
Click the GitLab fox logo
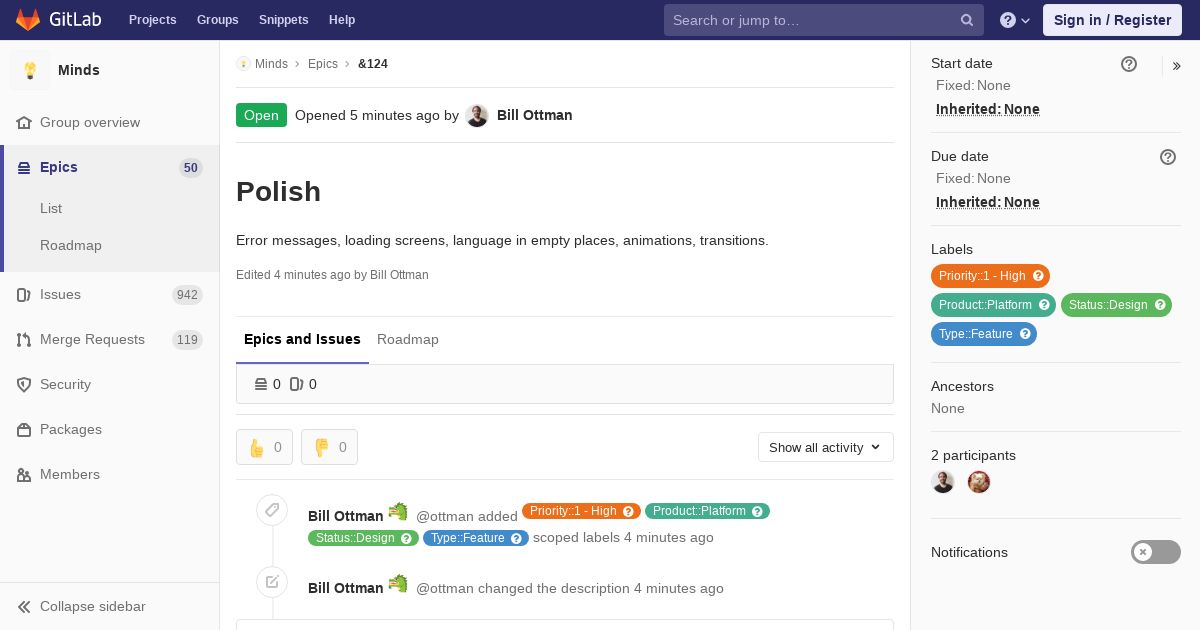[x=29, y=20]
